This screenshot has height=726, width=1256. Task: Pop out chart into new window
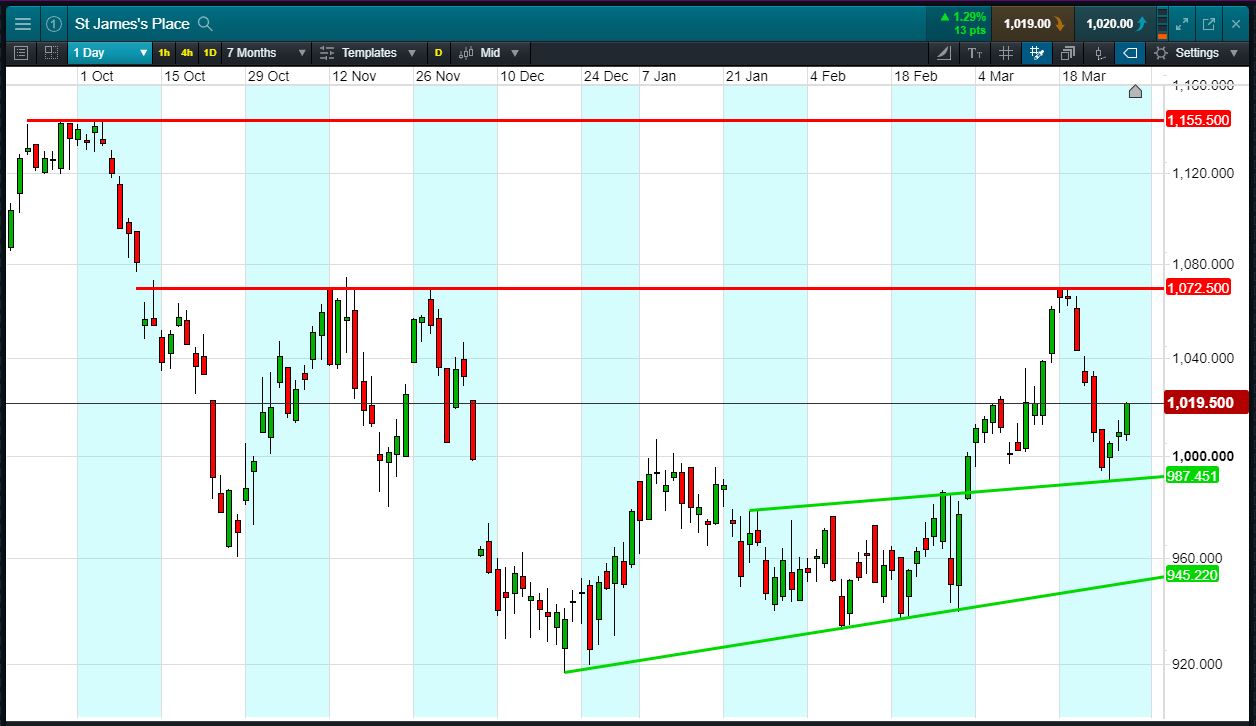tap(1208, 23)
